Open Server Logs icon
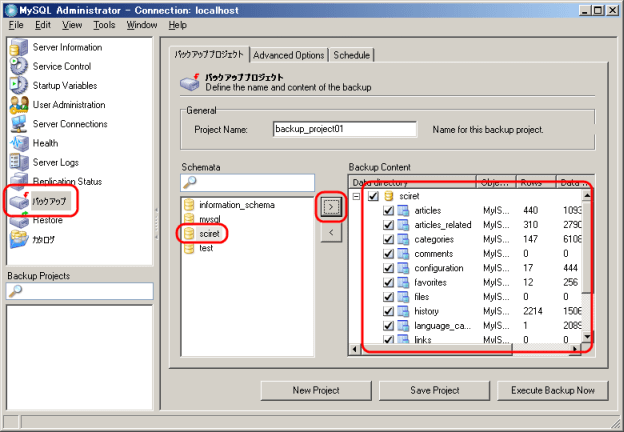The width and height of the screenshot is (624, 432). tap(19, 162)
